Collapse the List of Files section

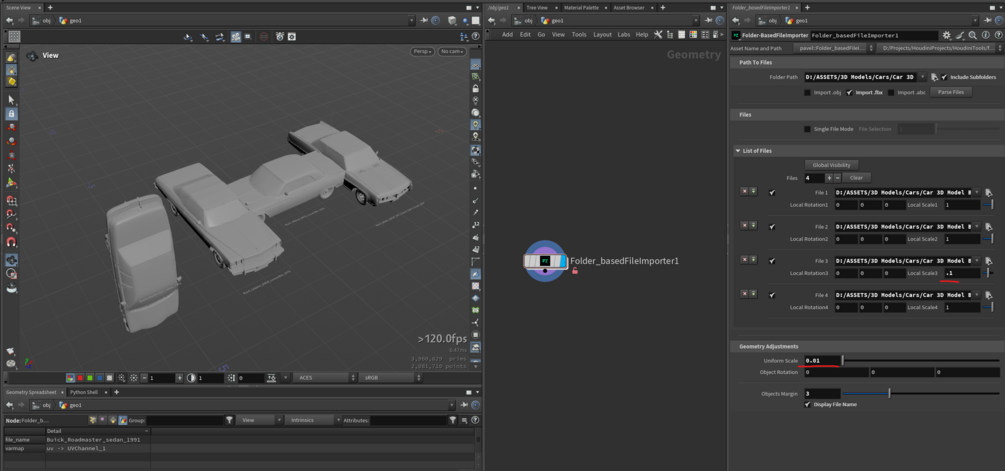click(738, 151)
